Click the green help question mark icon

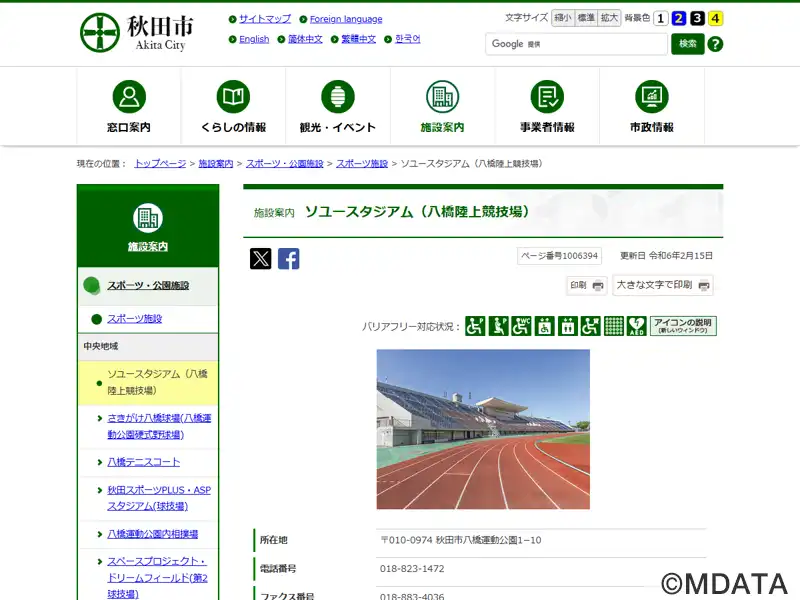(715, 44)
